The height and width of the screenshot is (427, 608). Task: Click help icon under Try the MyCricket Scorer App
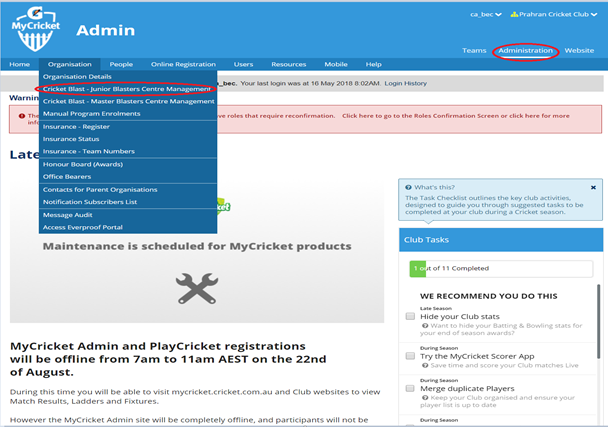pos(425,366)
